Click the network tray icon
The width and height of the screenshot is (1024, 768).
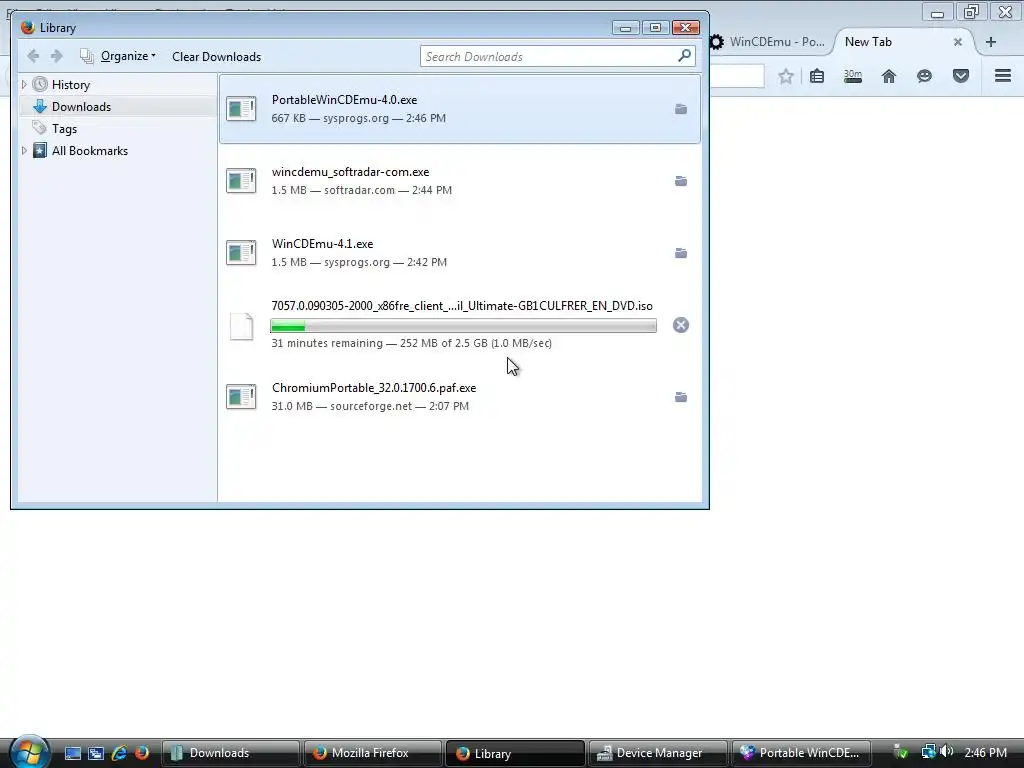[928, 752]
